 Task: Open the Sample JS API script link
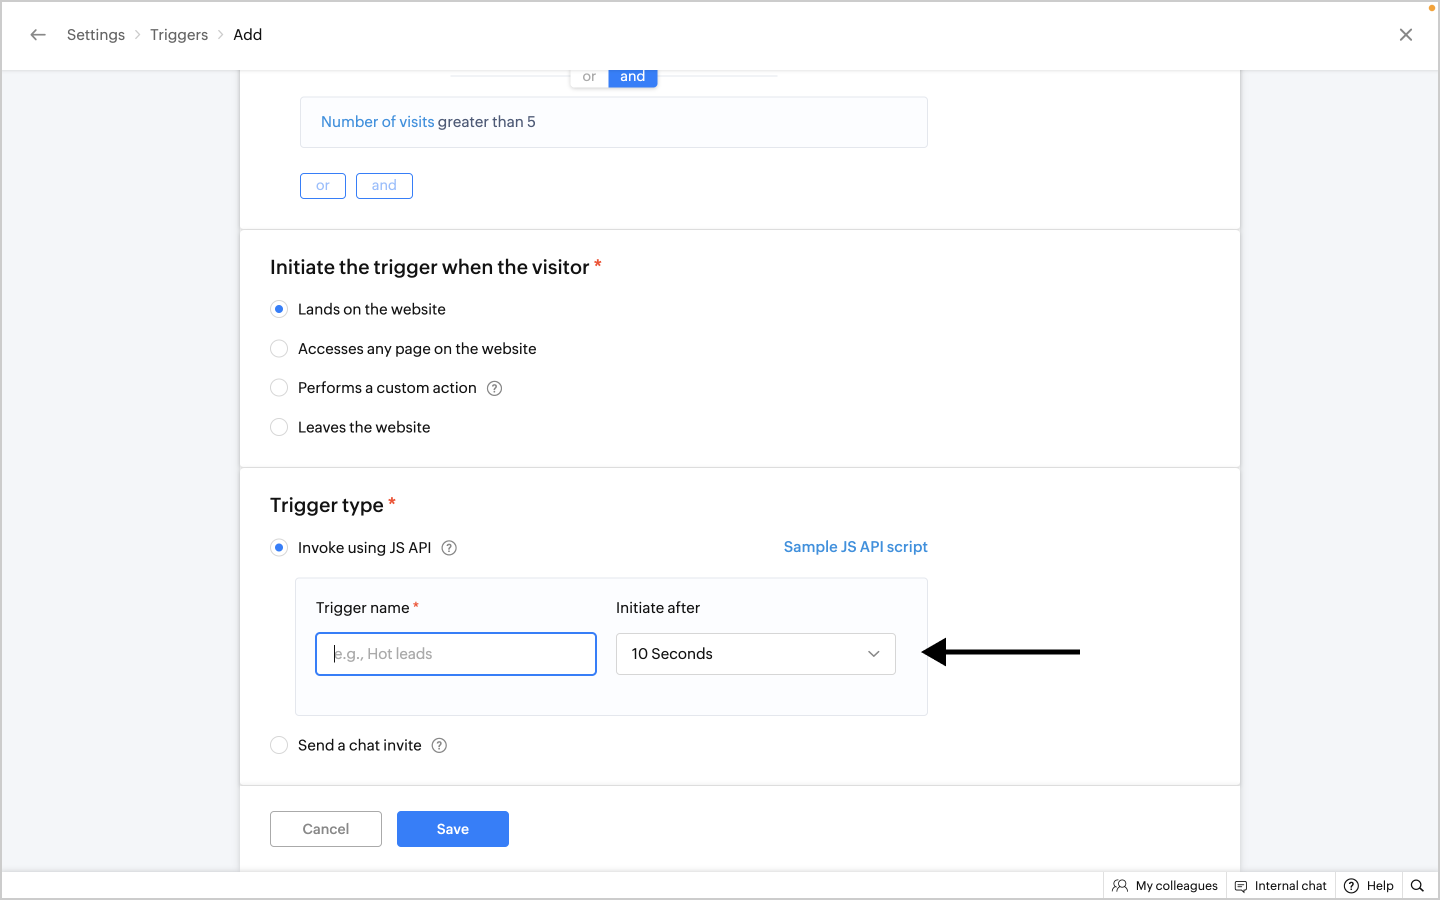[x=855, y=547]
